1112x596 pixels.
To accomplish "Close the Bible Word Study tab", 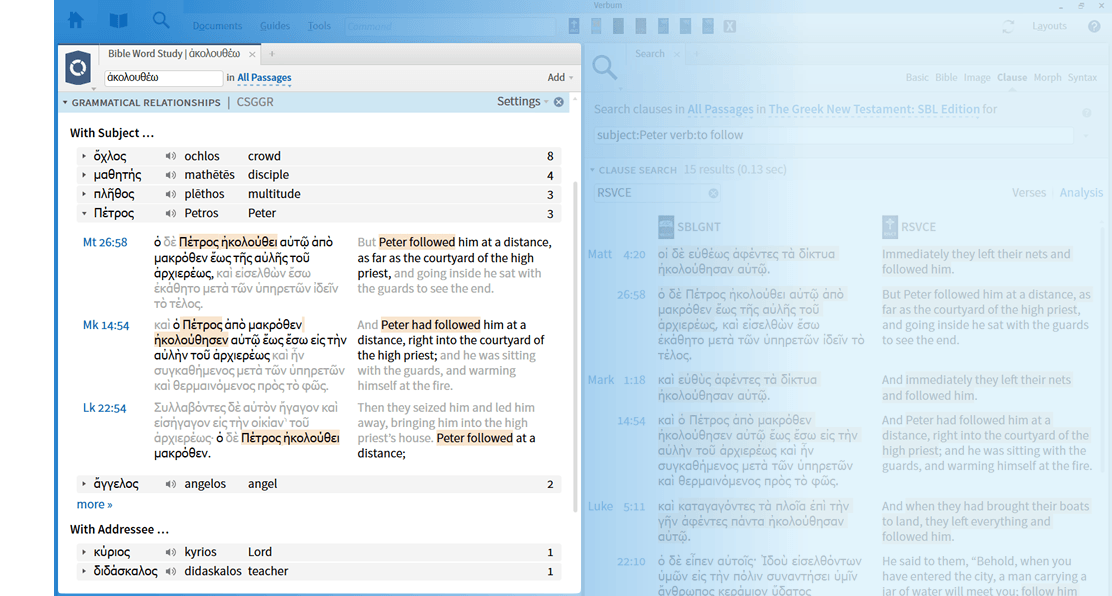I will click(252, 54).
